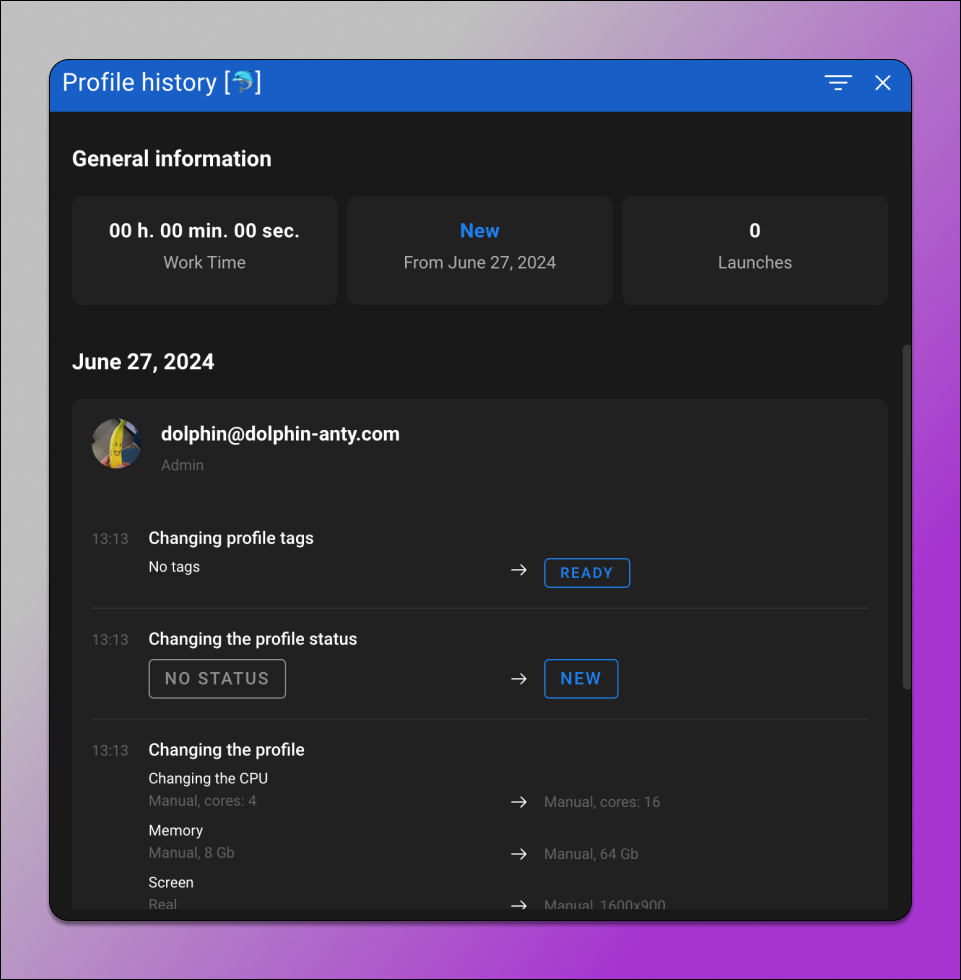Click 'Manual, 64 Gb' new value

point(591,854)
